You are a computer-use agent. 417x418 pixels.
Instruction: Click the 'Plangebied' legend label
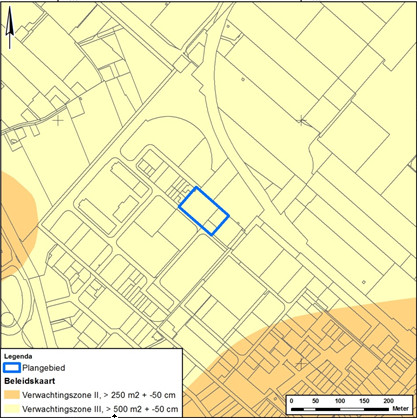tap(44, 368)
